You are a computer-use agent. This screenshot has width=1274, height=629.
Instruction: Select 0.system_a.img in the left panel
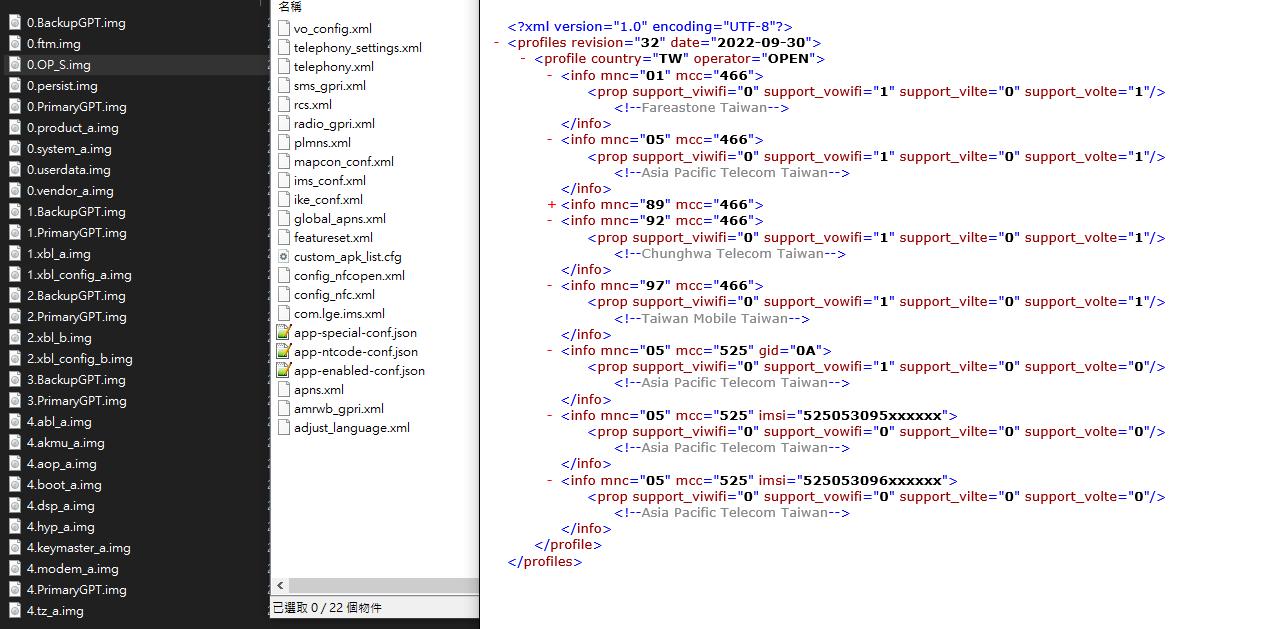point(69,149)
